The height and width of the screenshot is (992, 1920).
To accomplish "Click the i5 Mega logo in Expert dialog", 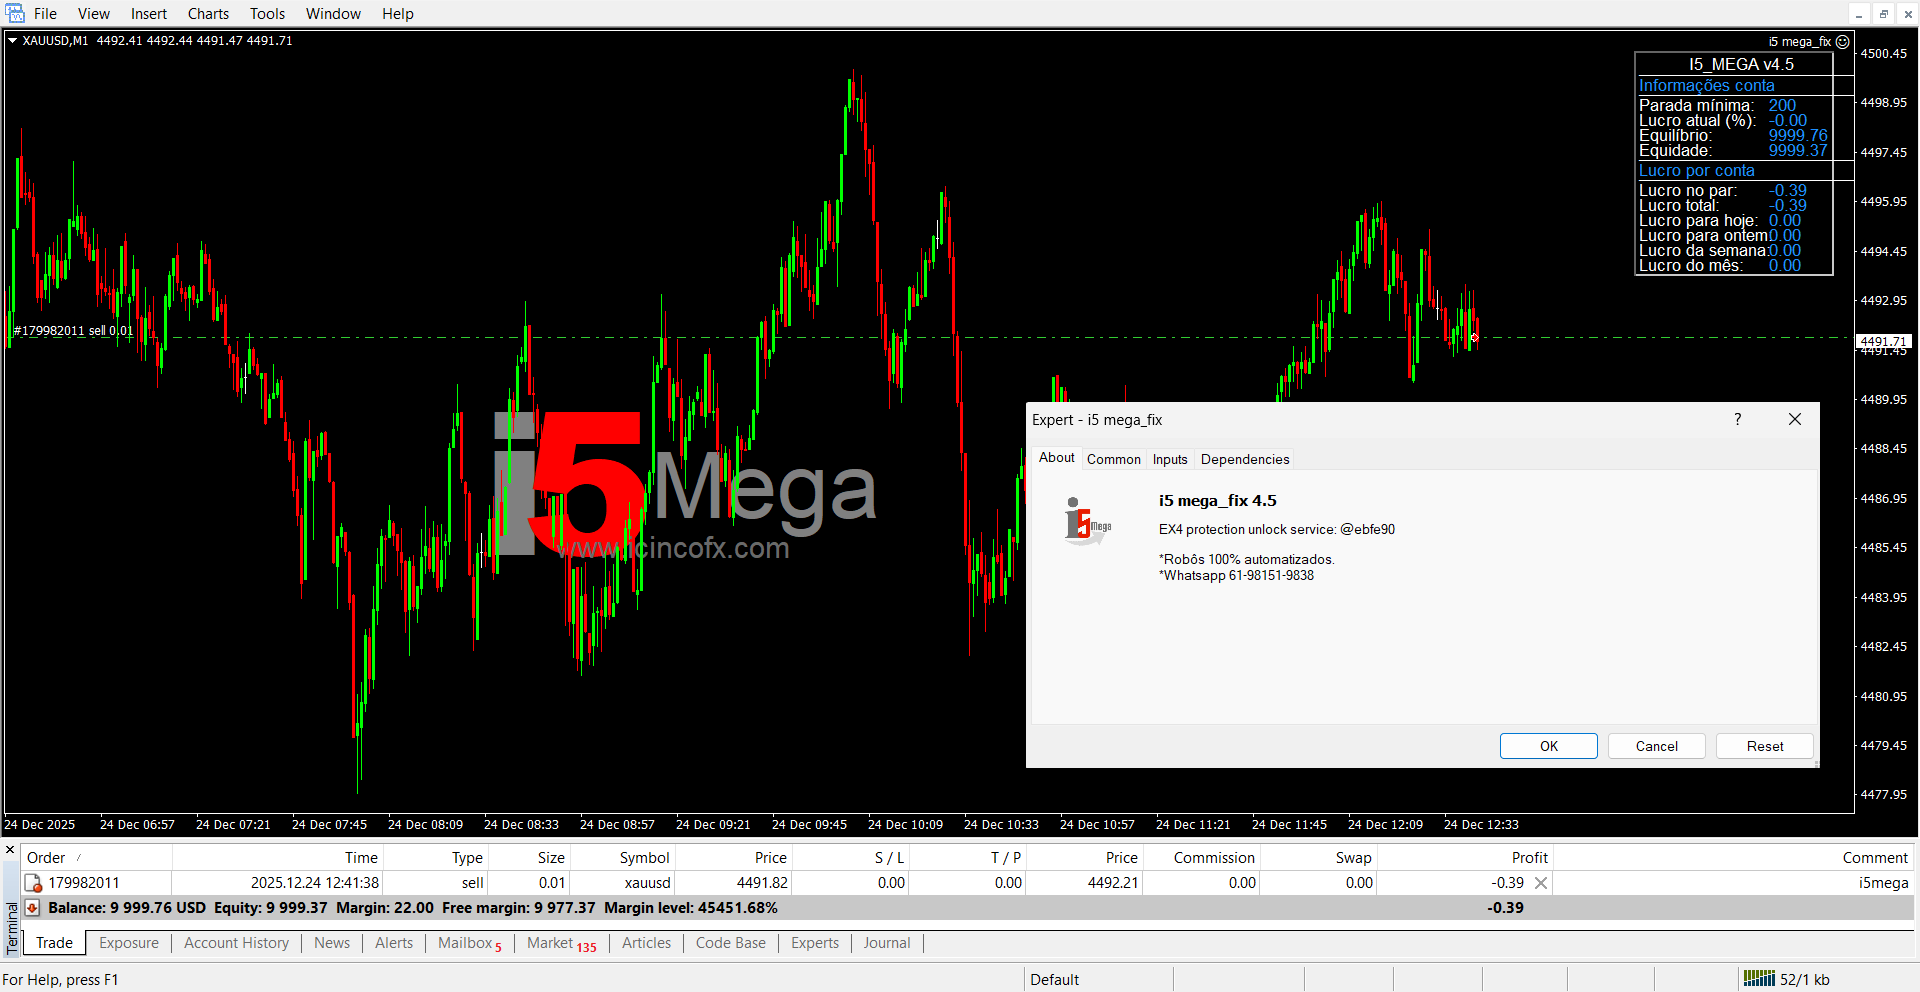I will 1088,521.
